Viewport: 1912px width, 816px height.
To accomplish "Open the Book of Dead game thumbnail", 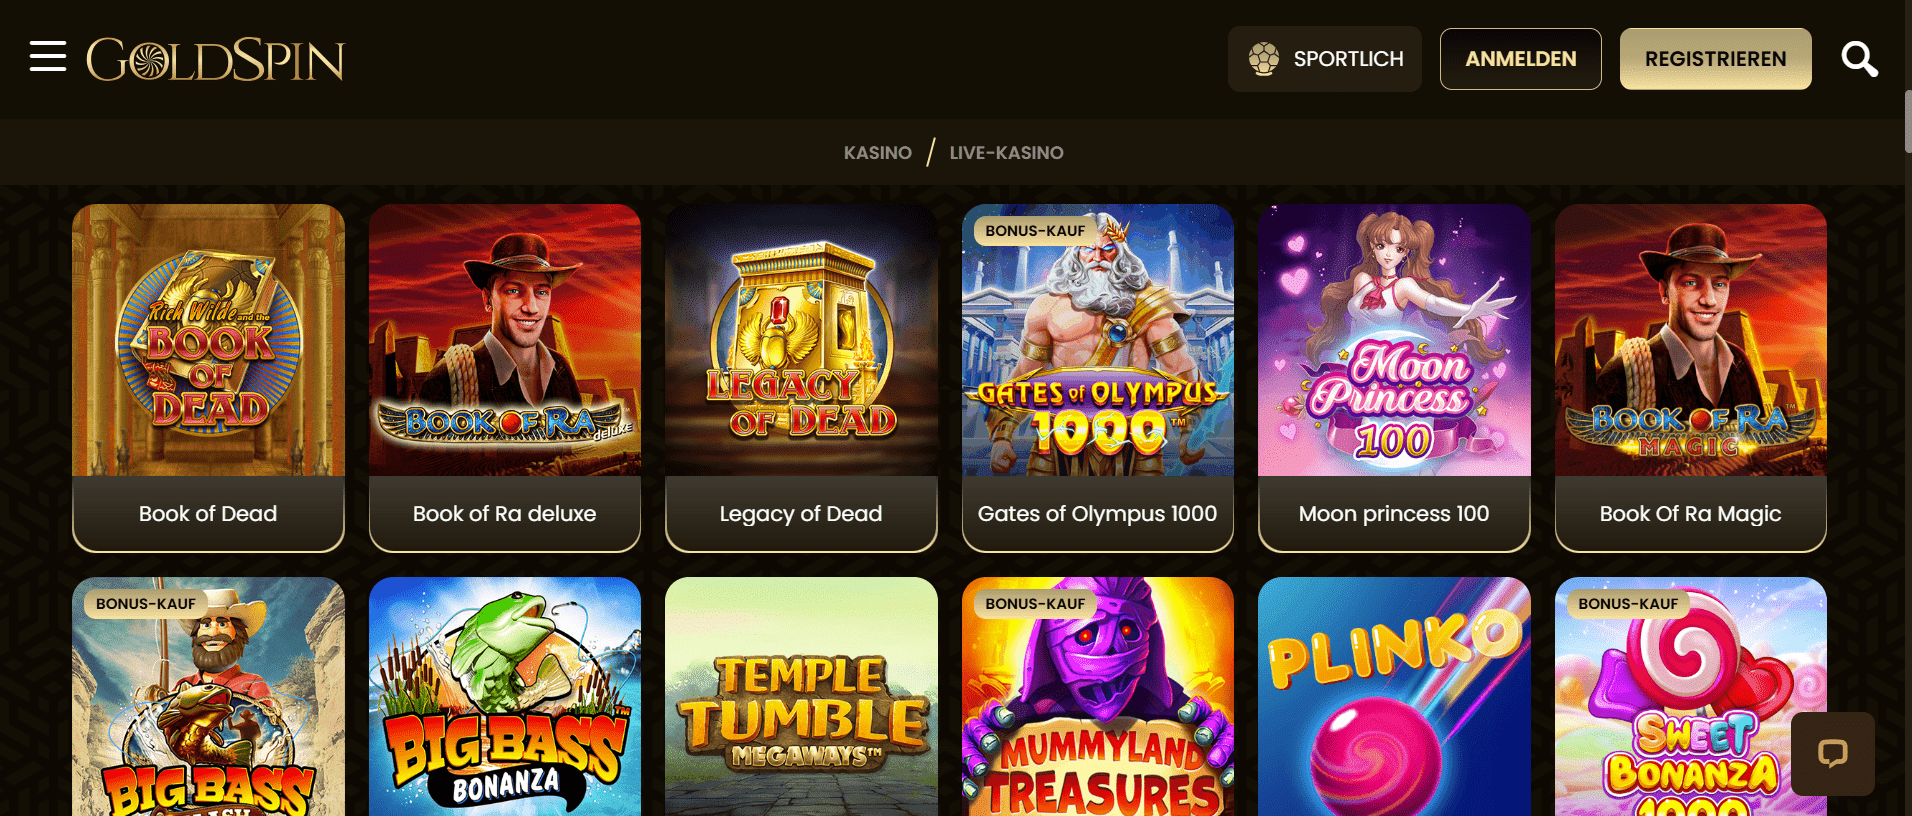I will (x=208, y=340).
